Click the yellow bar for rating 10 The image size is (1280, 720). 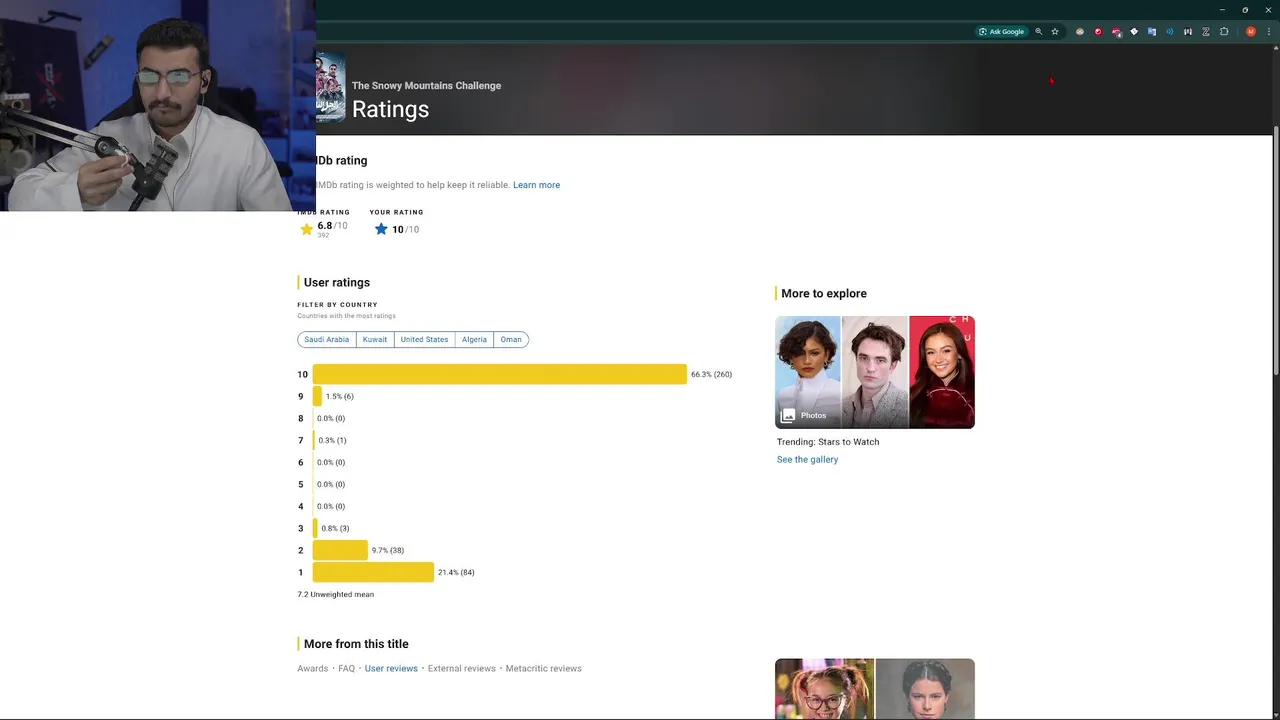pyautogui.click(x=500, y=374)
